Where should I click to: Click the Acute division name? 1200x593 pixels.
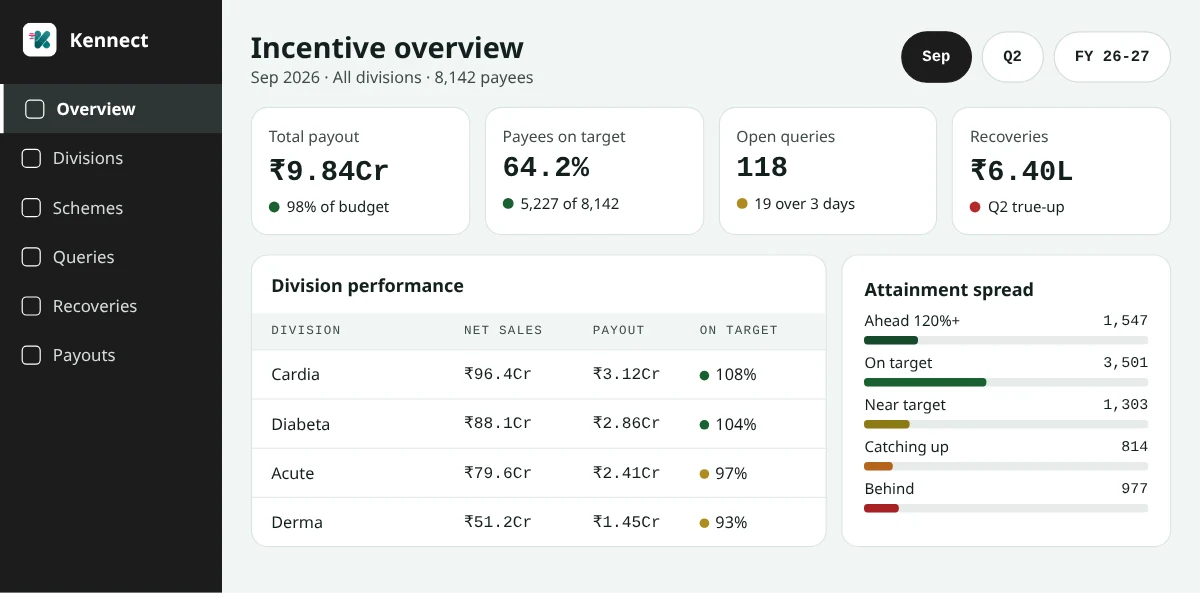coord(292,473)
